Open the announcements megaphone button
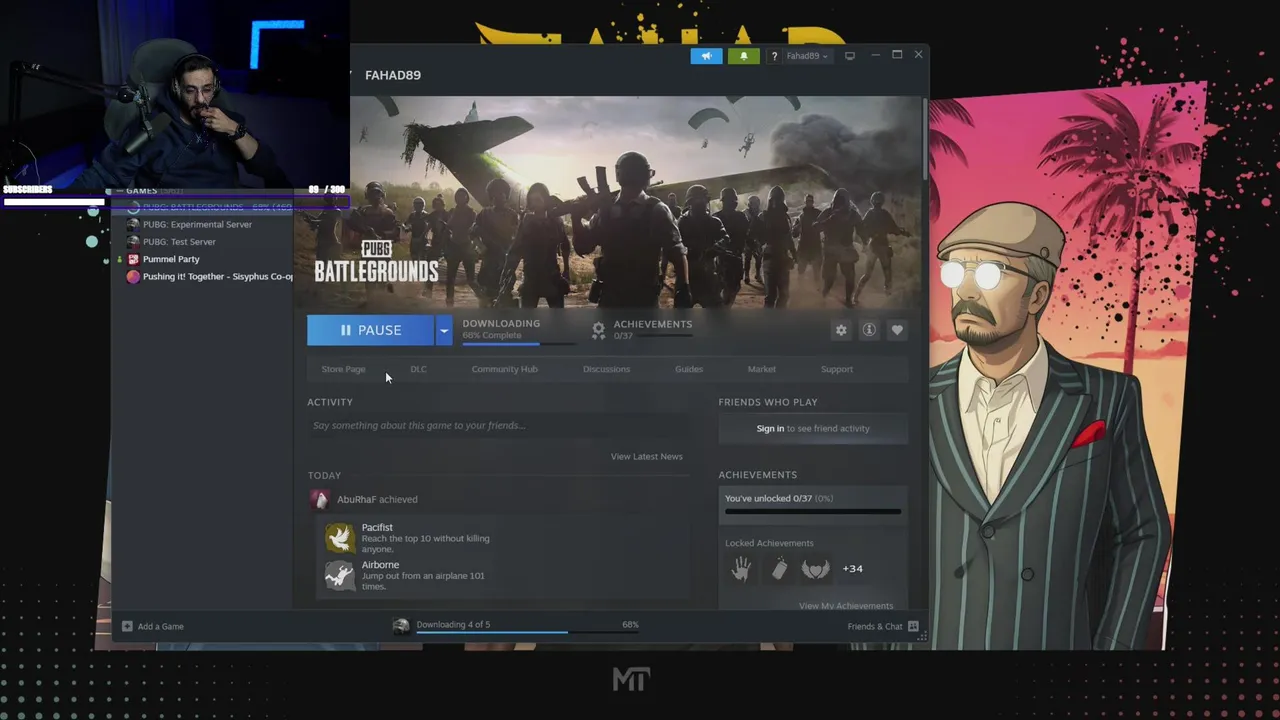This screenshot has width=1280, height=720. [x=706, y=56]
